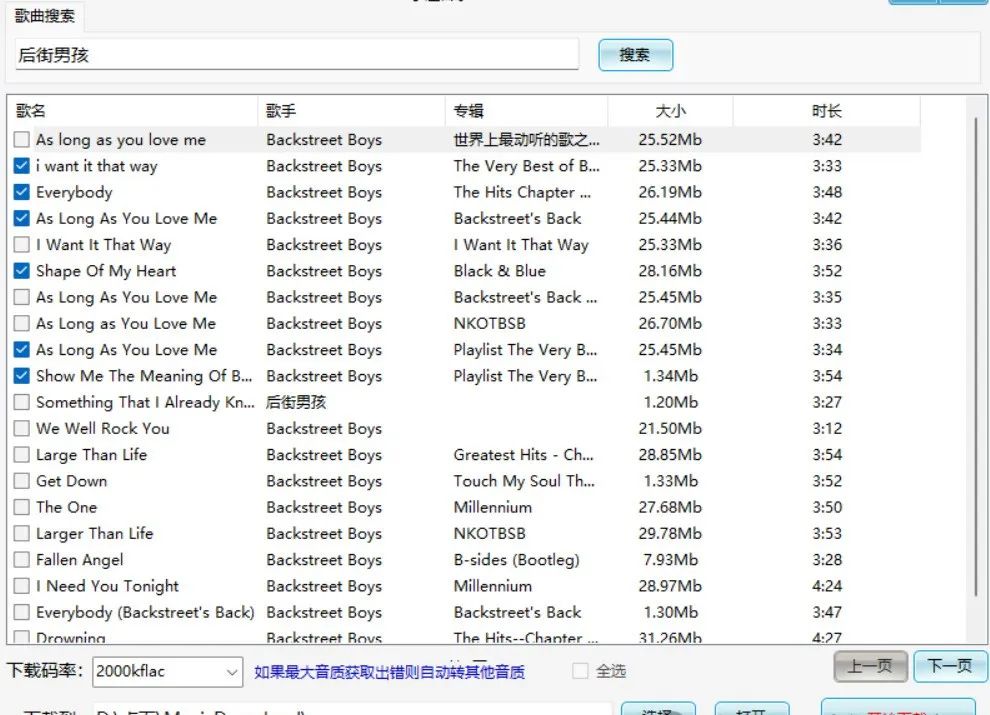The width and height of the screenshot is (990, 715).
Task: Uncheck the Everybody row checkbox
Action: click(21, 192)
